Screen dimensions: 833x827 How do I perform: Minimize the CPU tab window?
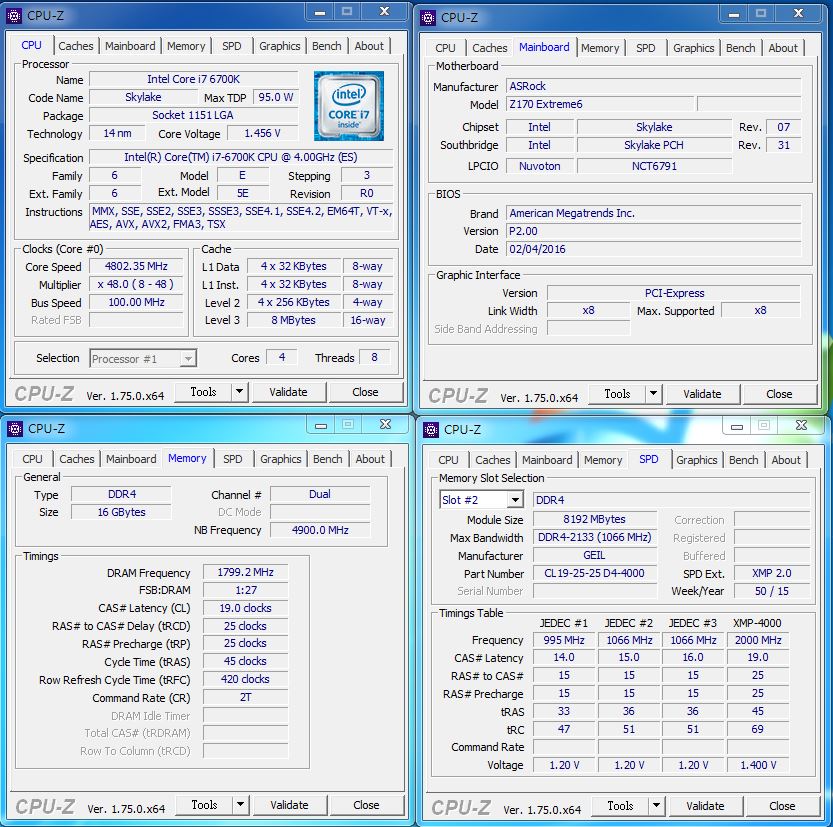320,12
